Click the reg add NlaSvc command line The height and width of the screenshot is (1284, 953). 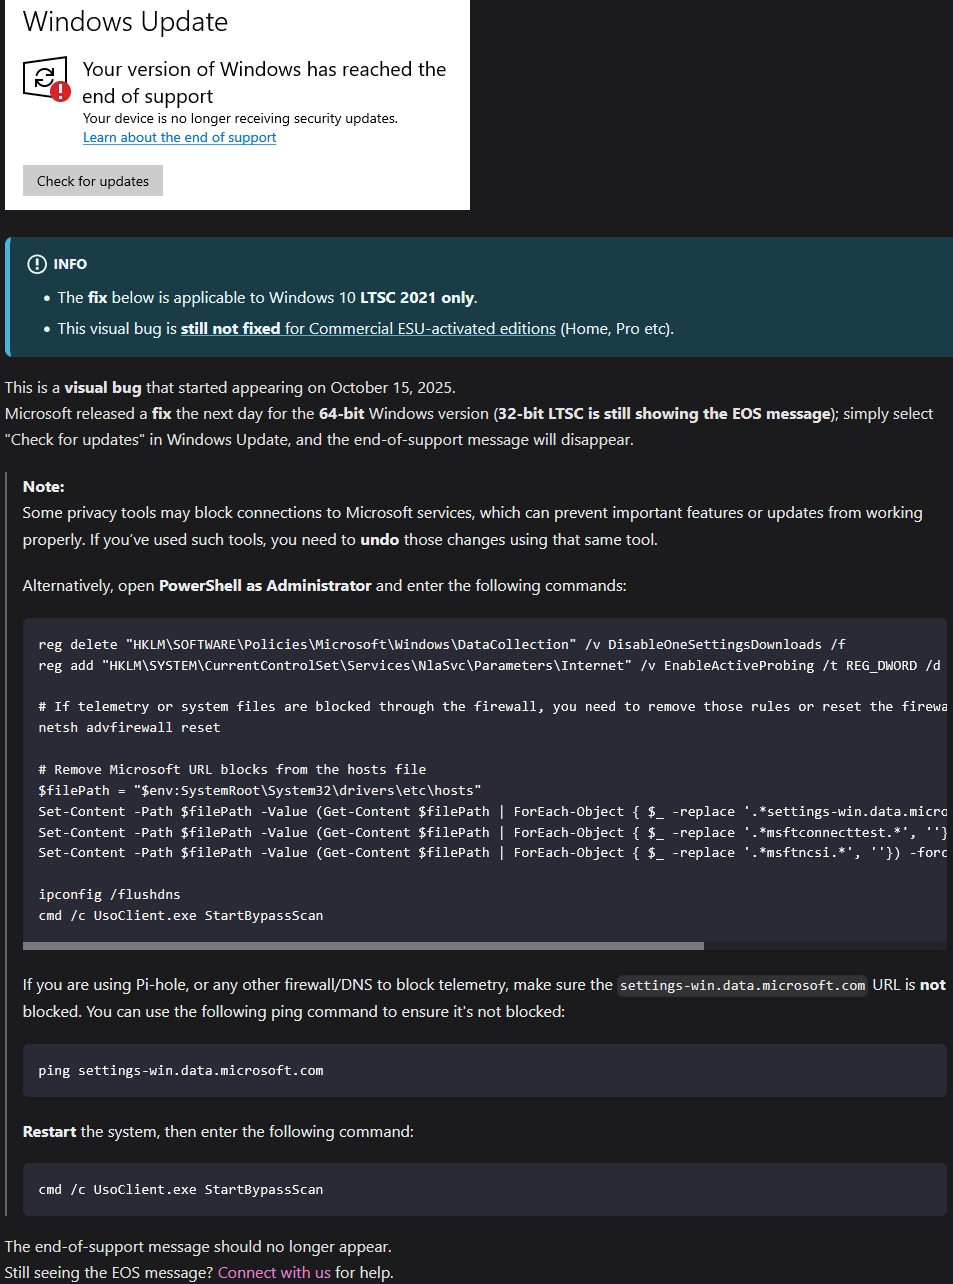[490, 665]
